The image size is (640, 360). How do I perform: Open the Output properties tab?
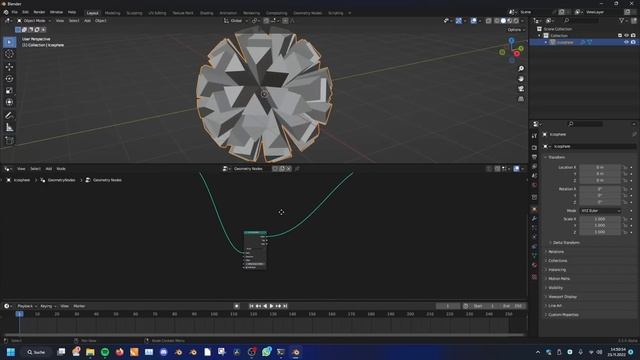(534, 157)
